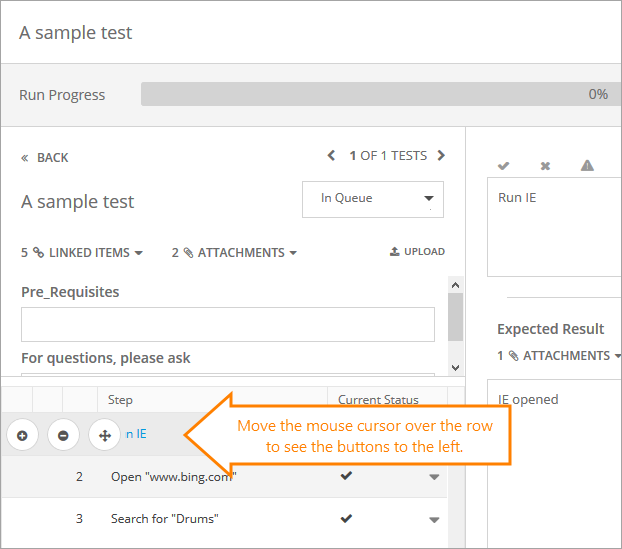622x549 pixels.
Task: Go to previous test arrow
Action: pos(332,156)
